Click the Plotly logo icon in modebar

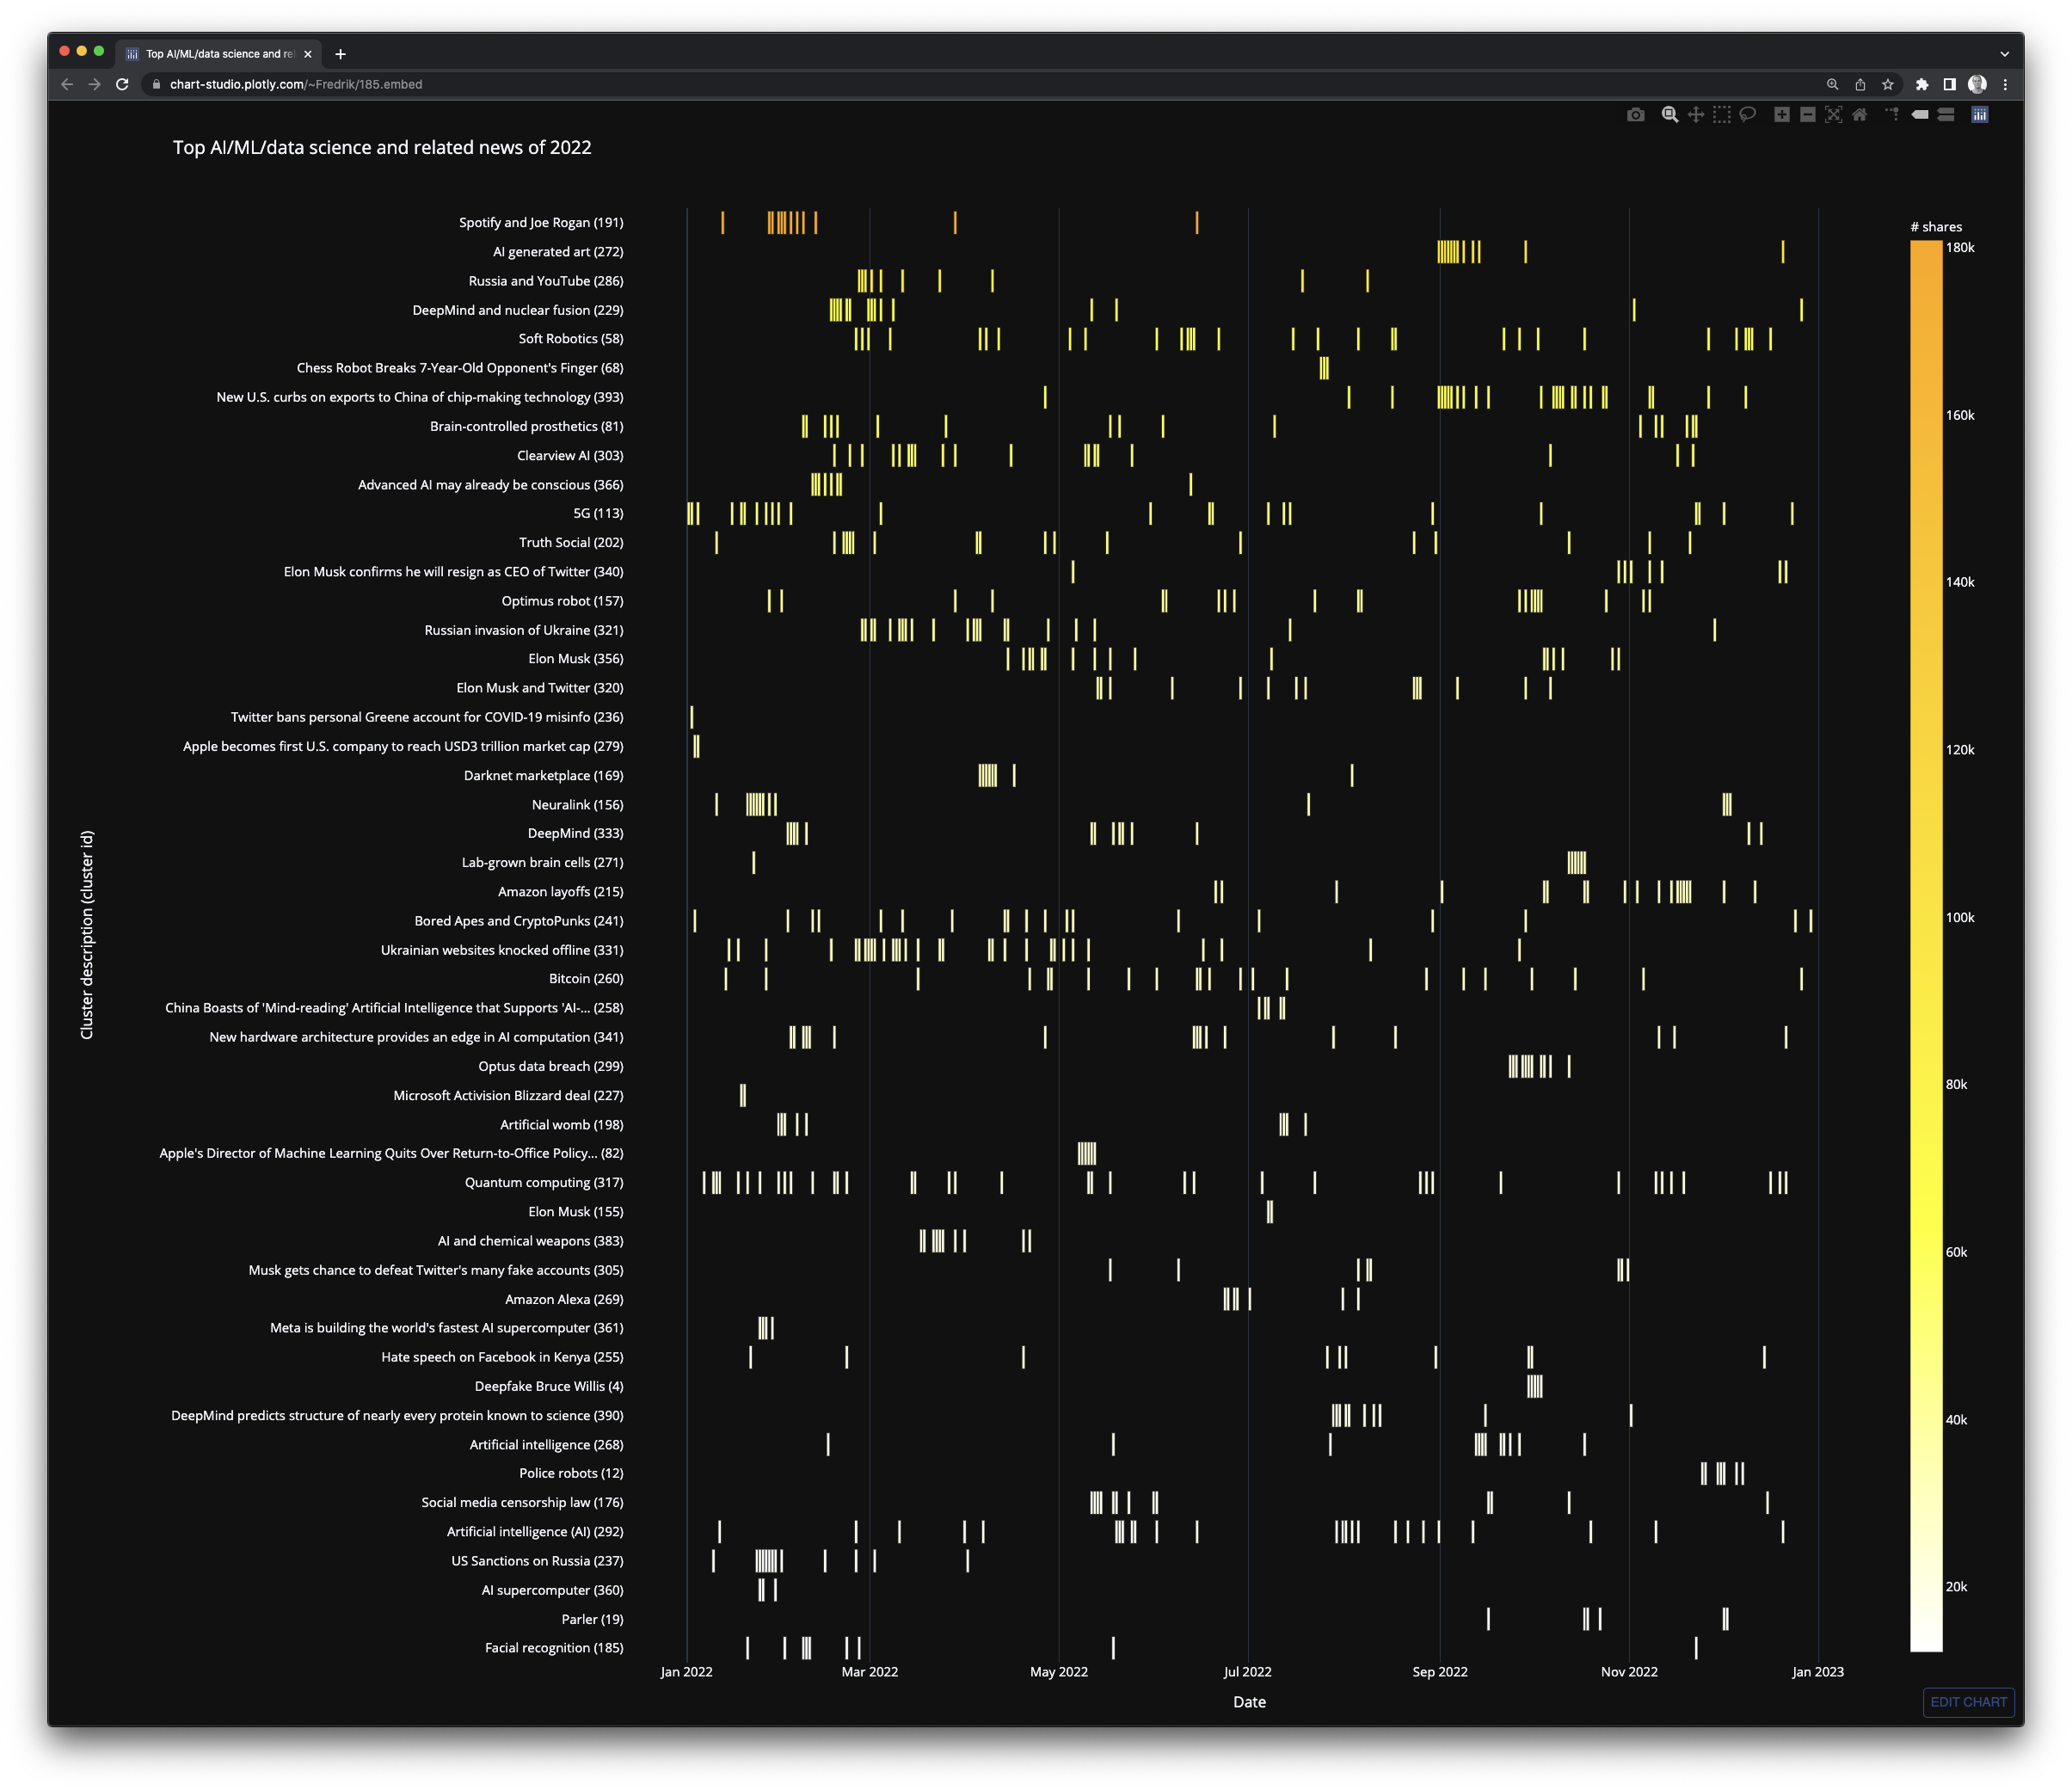coord(1980,115)
